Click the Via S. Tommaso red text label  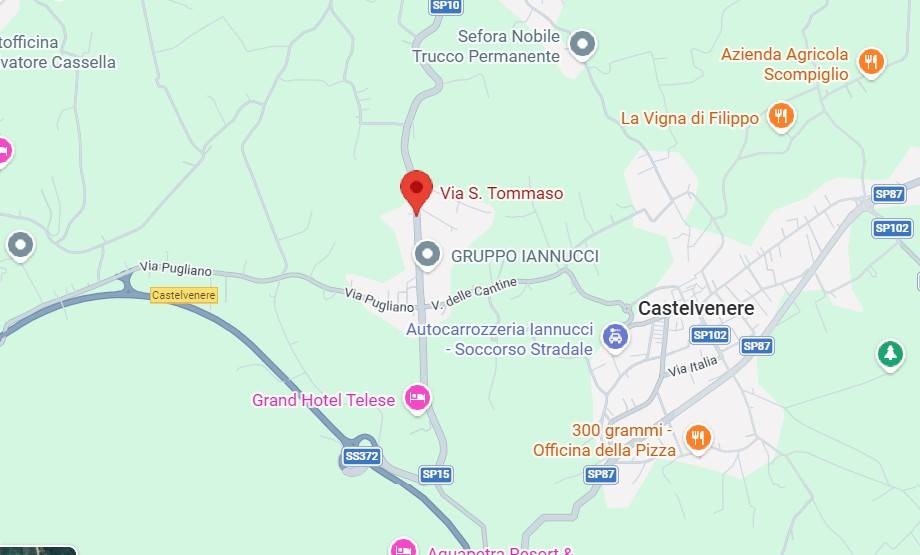click(x=502, y=193)
